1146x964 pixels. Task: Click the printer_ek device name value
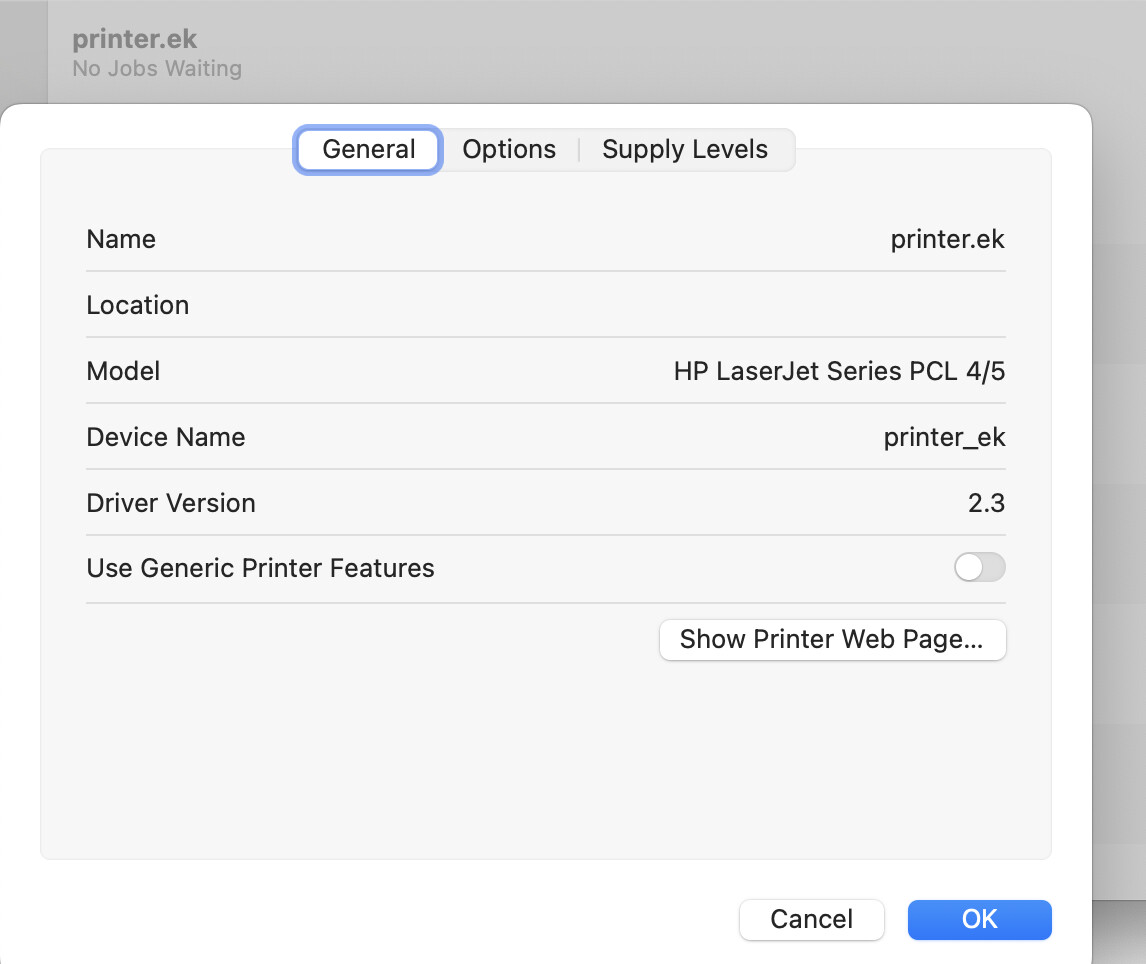944,438
